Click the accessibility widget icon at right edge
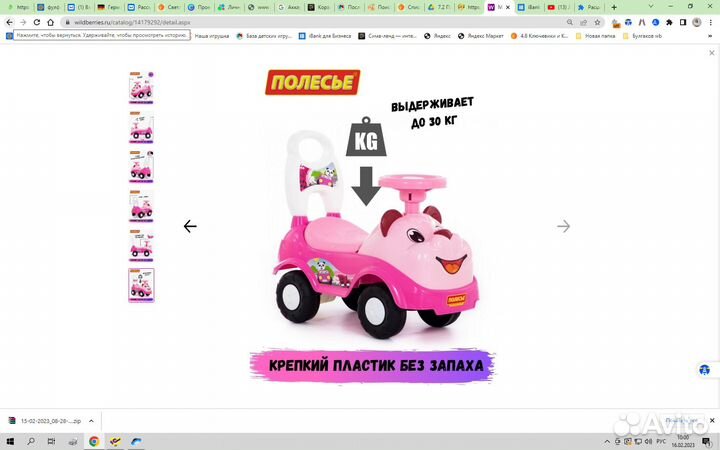Image resolution: width=720 pixels, height=450 pixels. click(x=705, y=370)
